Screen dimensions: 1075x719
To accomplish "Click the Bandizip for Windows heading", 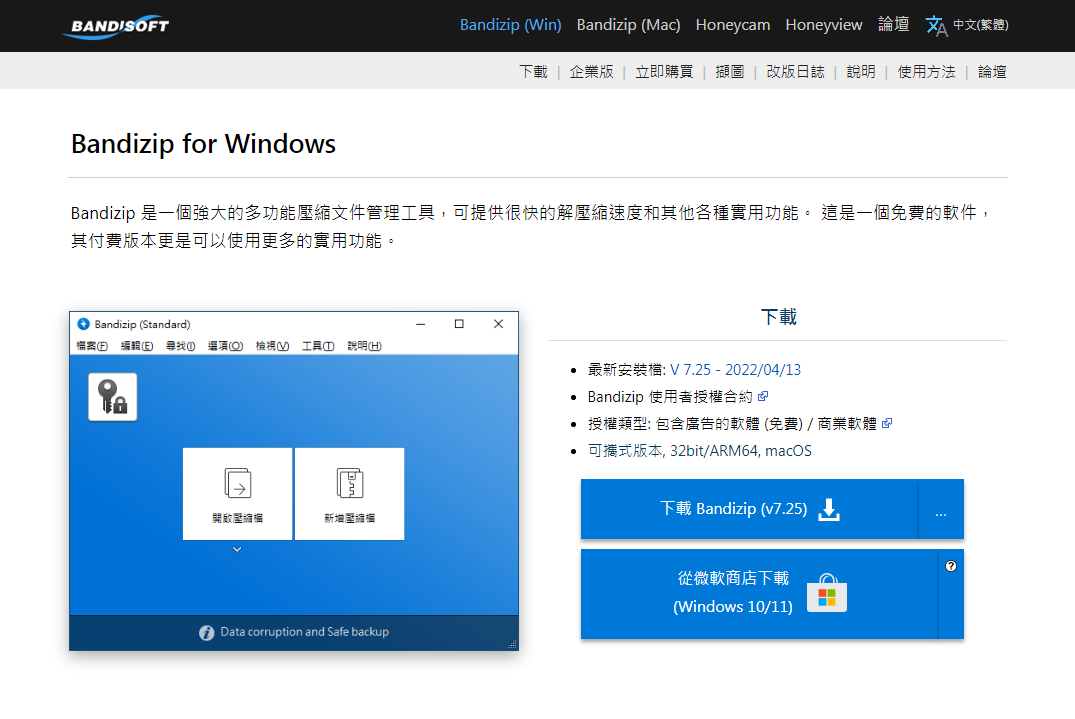I will pyautogui.click(x=204, y=144).
